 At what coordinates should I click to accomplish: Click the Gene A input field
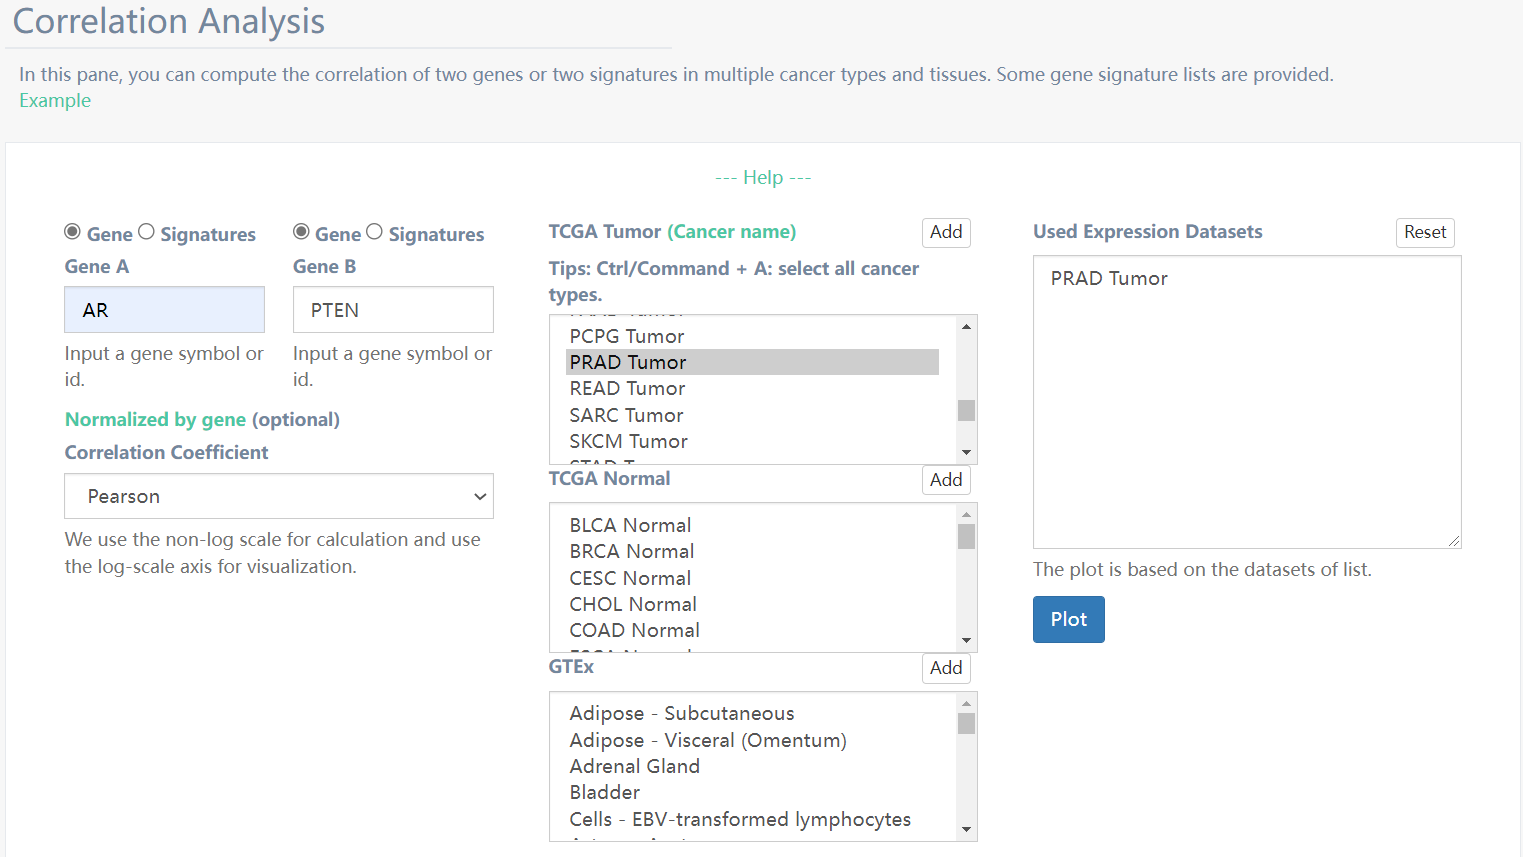click(164, 310)
